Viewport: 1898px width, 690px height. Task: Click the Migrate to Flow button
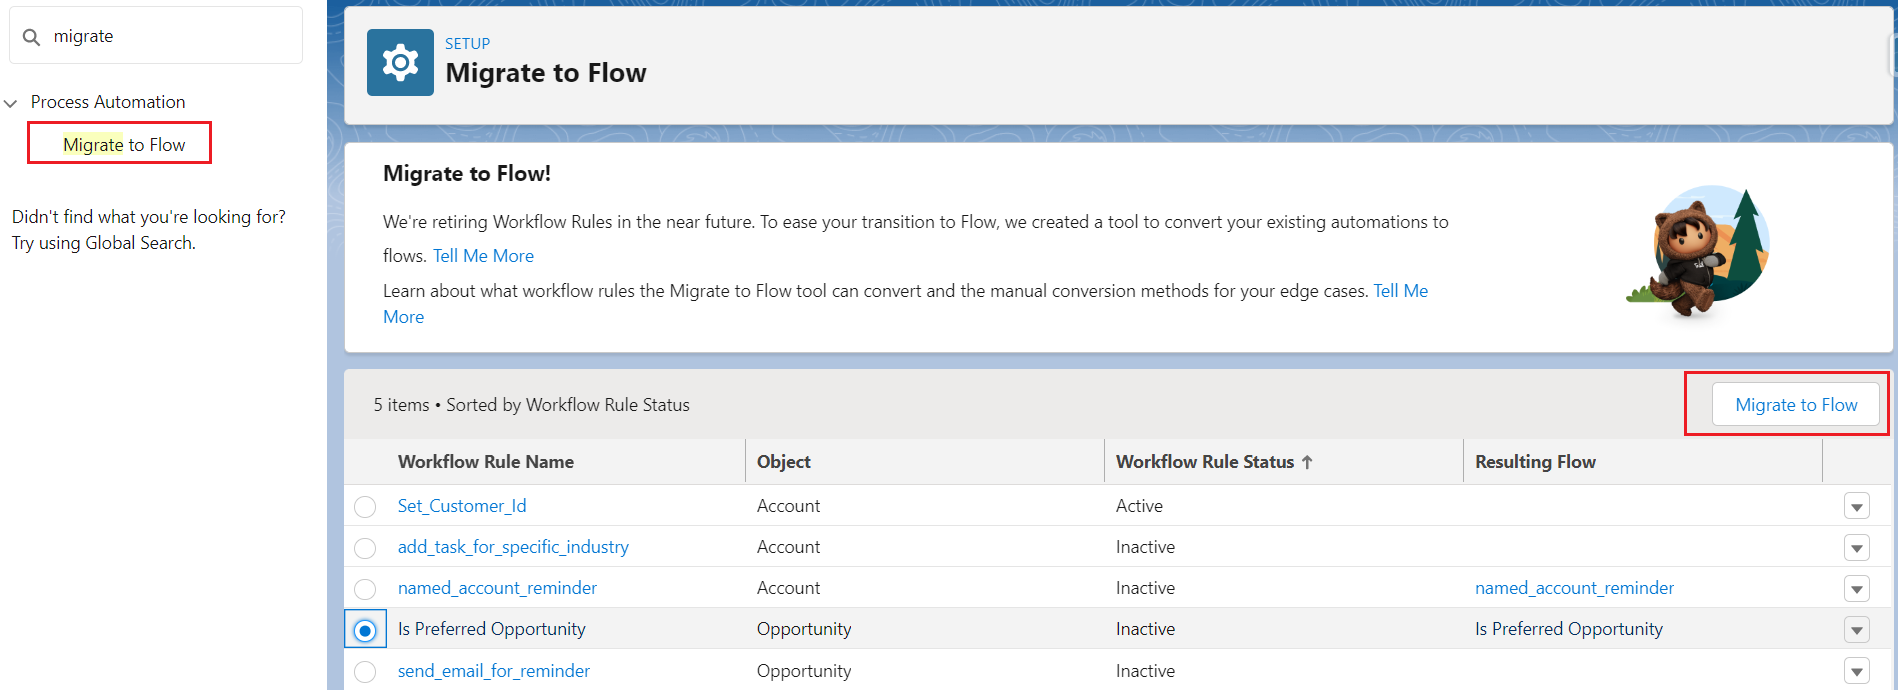click(x=1795, y=405)
